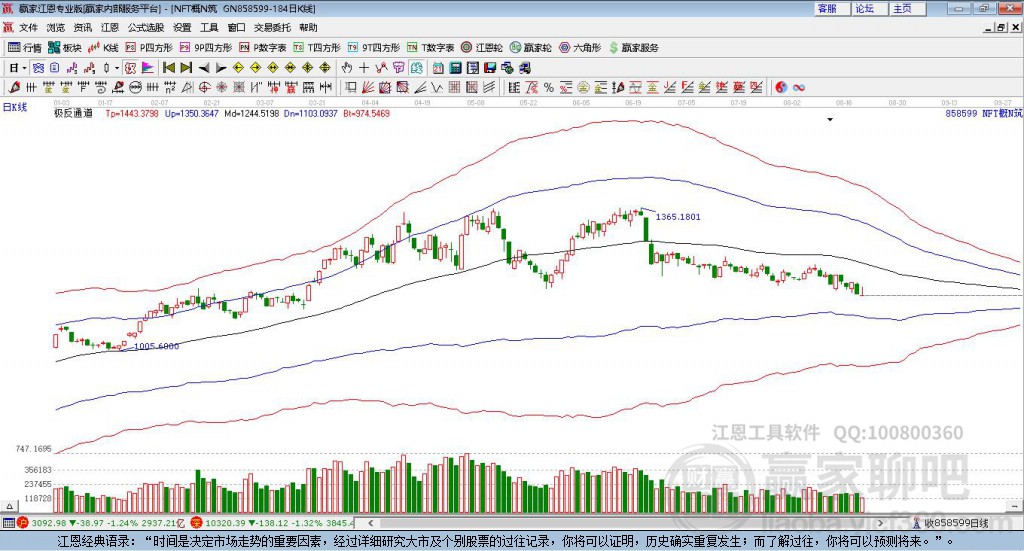Click the red floppy disk save icon

tap(490, 68)
